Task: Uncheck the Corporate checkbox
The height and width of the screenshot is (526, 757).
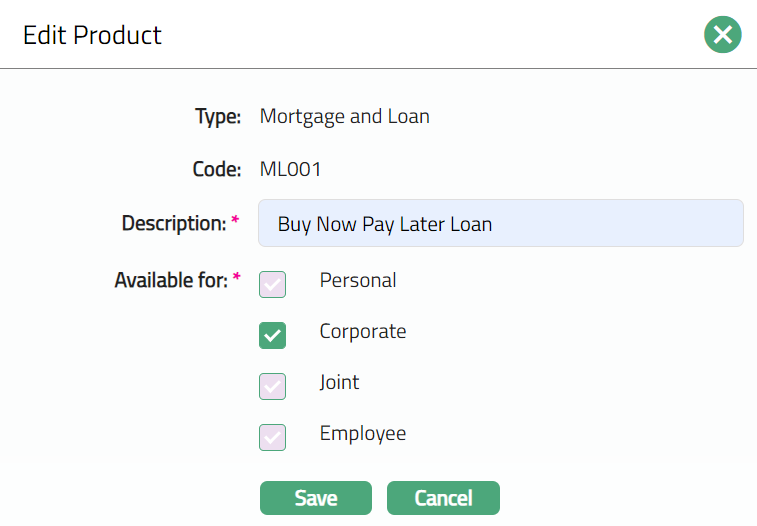Action: [273, 335]
